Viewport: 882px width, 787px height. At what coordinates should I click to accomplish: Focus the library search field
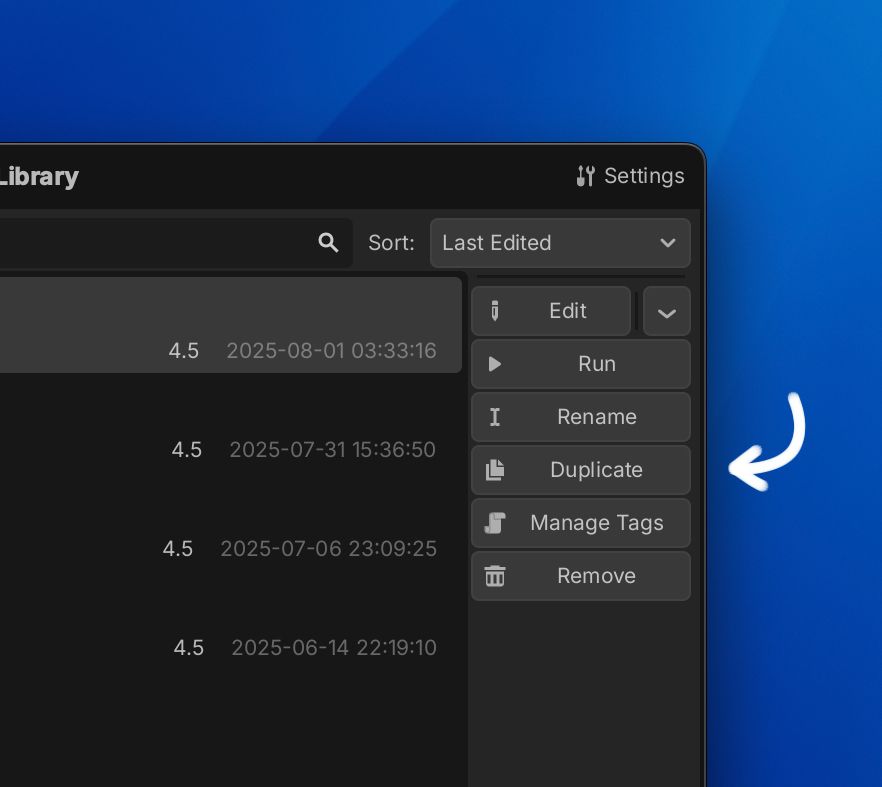pyautogui.click(x=176, y=243)
